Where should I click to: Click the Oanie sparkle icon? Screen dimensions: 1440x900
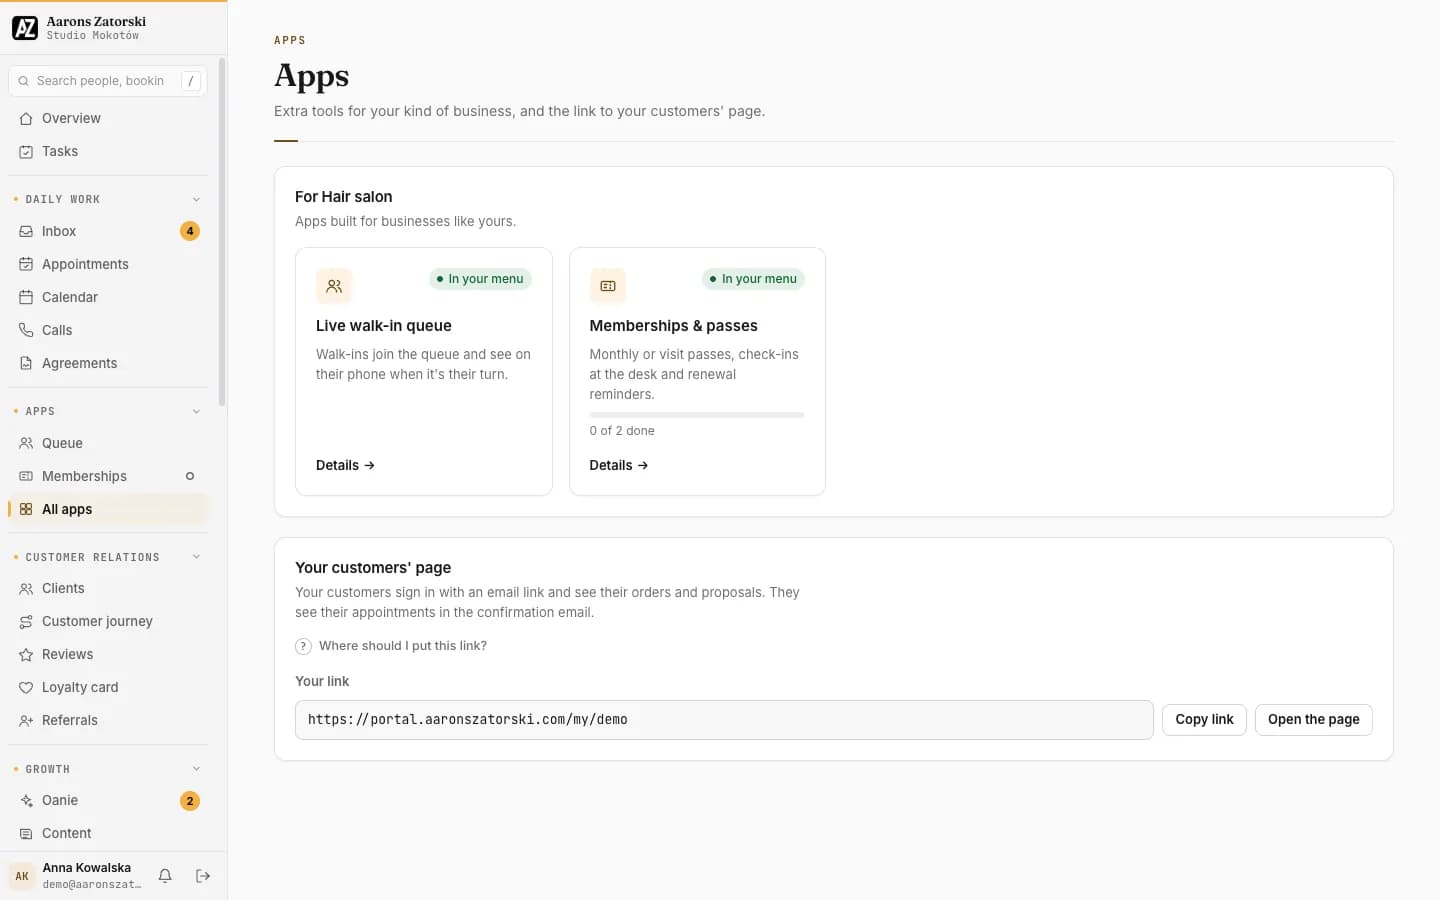point(26,801)
